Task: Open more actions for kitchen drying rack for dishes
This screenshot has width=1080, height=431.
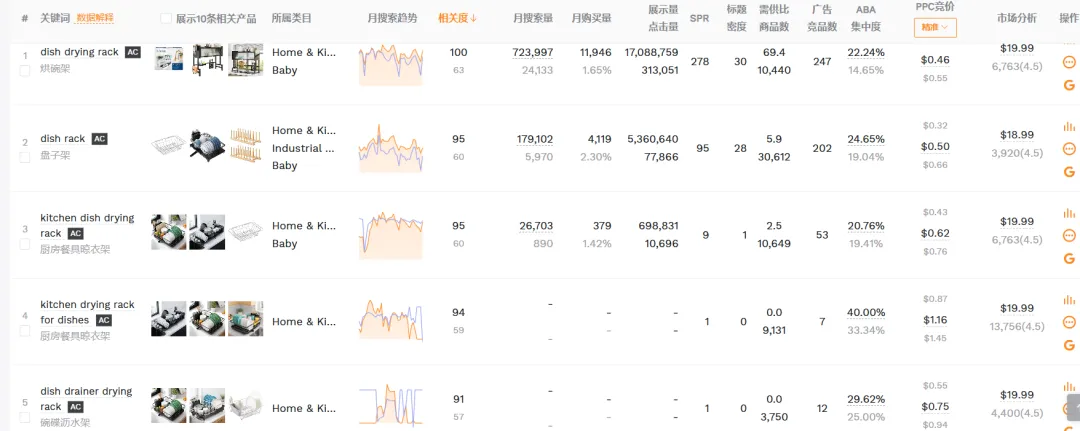Action: pyautogui.click(x=1069, y=322)
